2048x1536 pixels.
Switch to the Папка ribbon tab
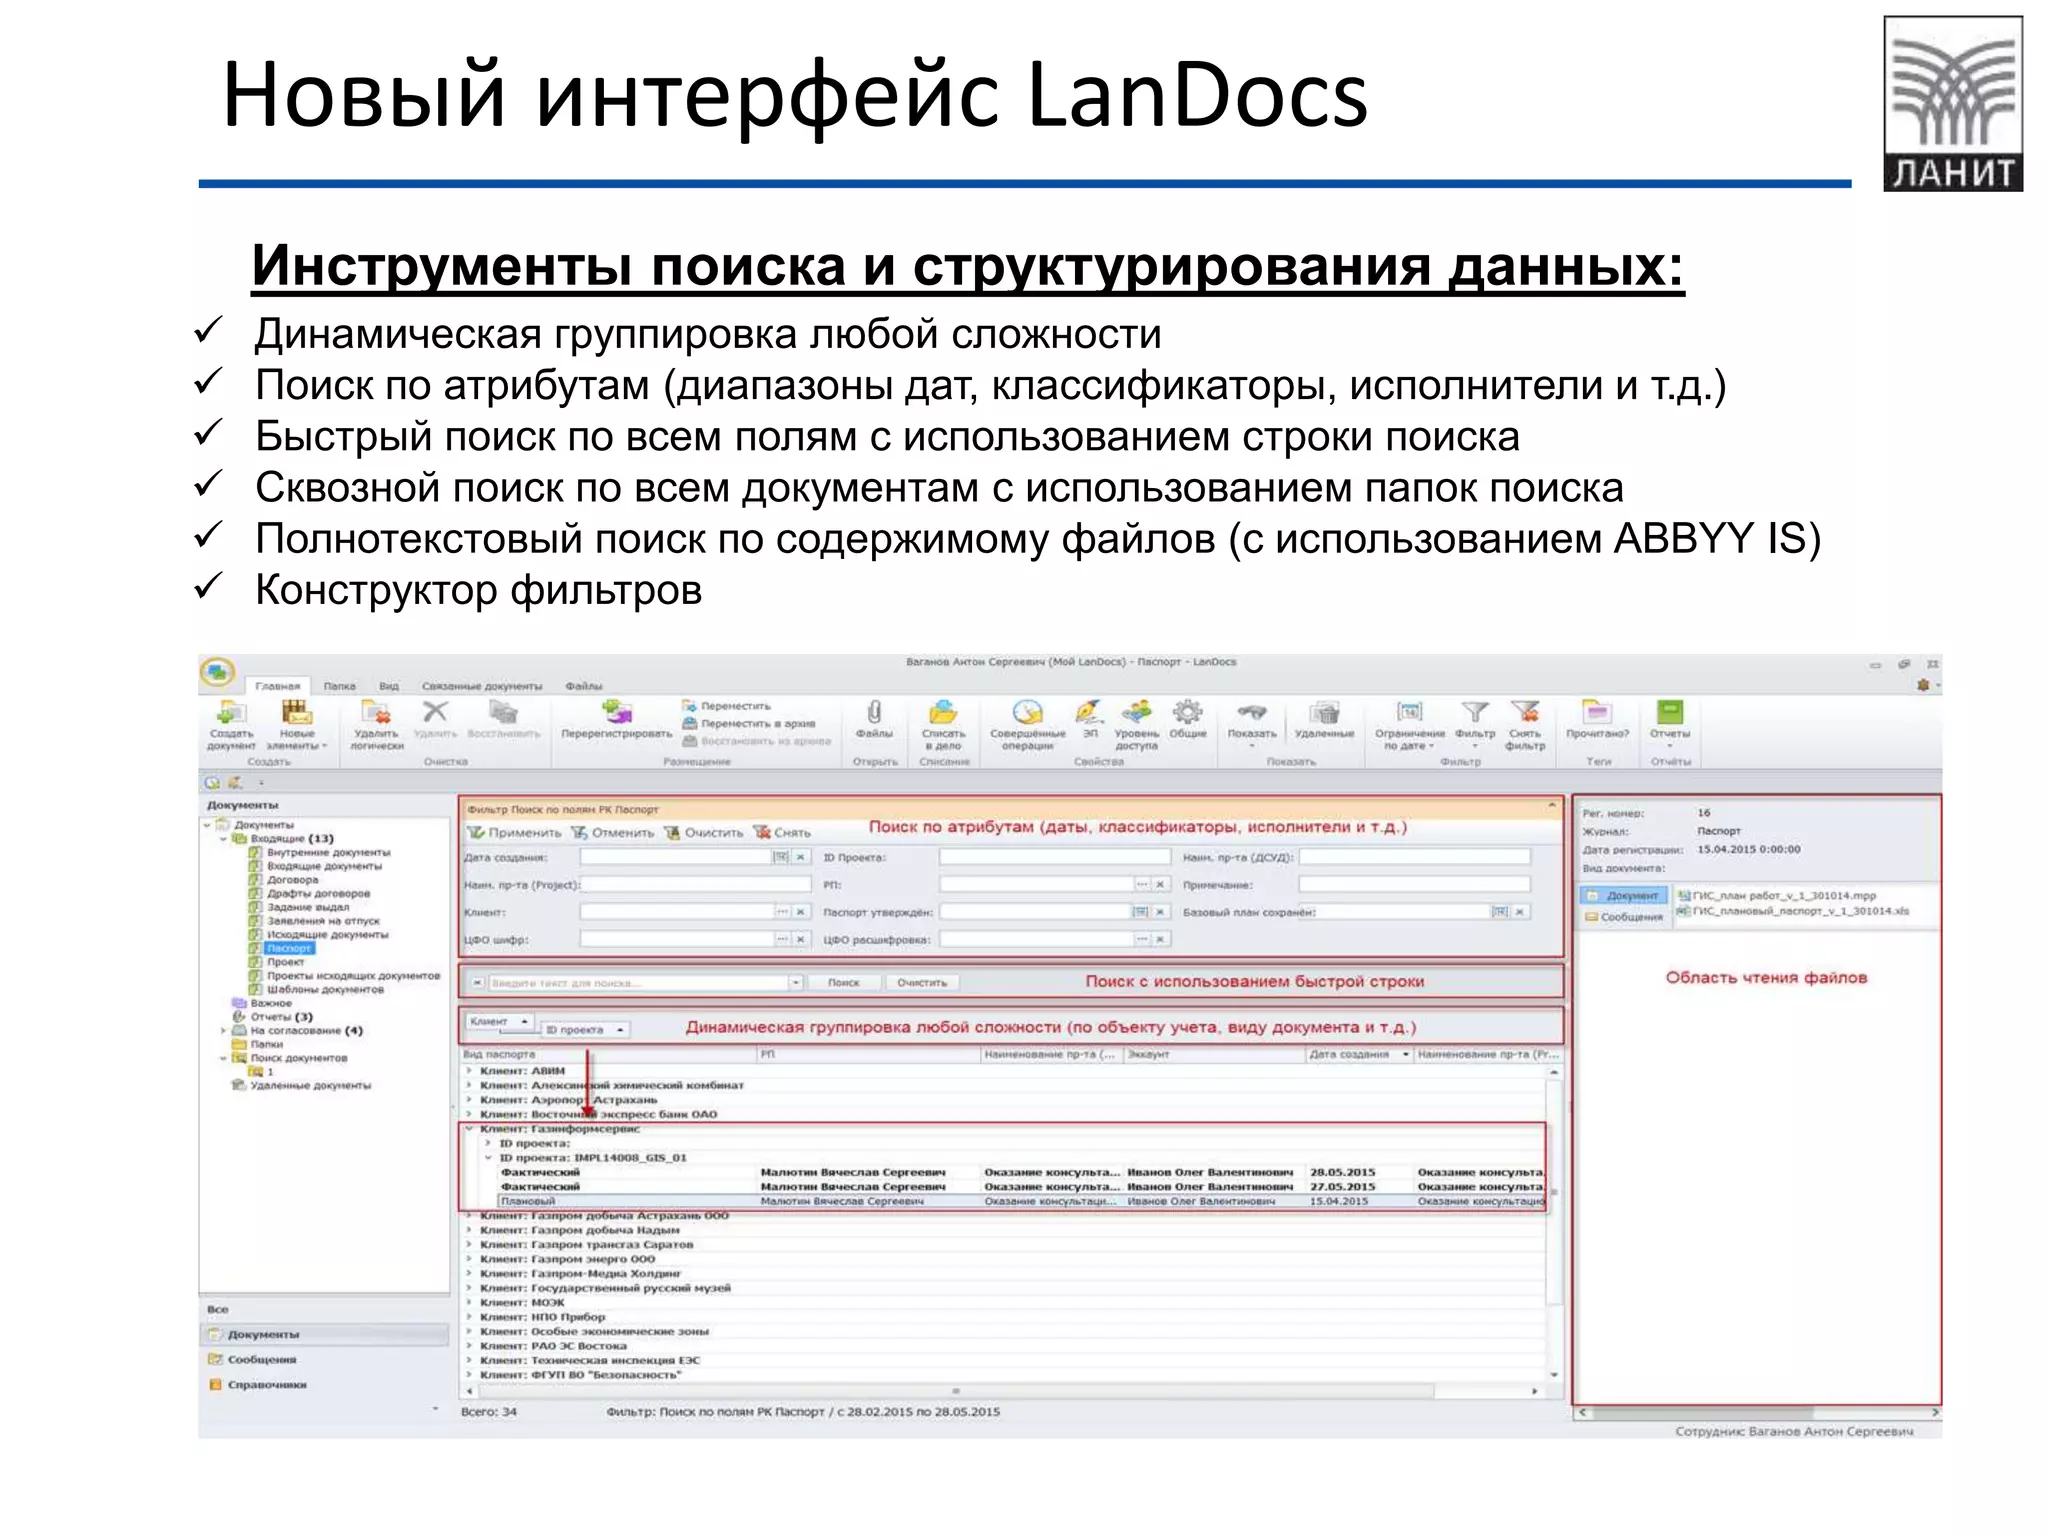(x=340, y=686)
